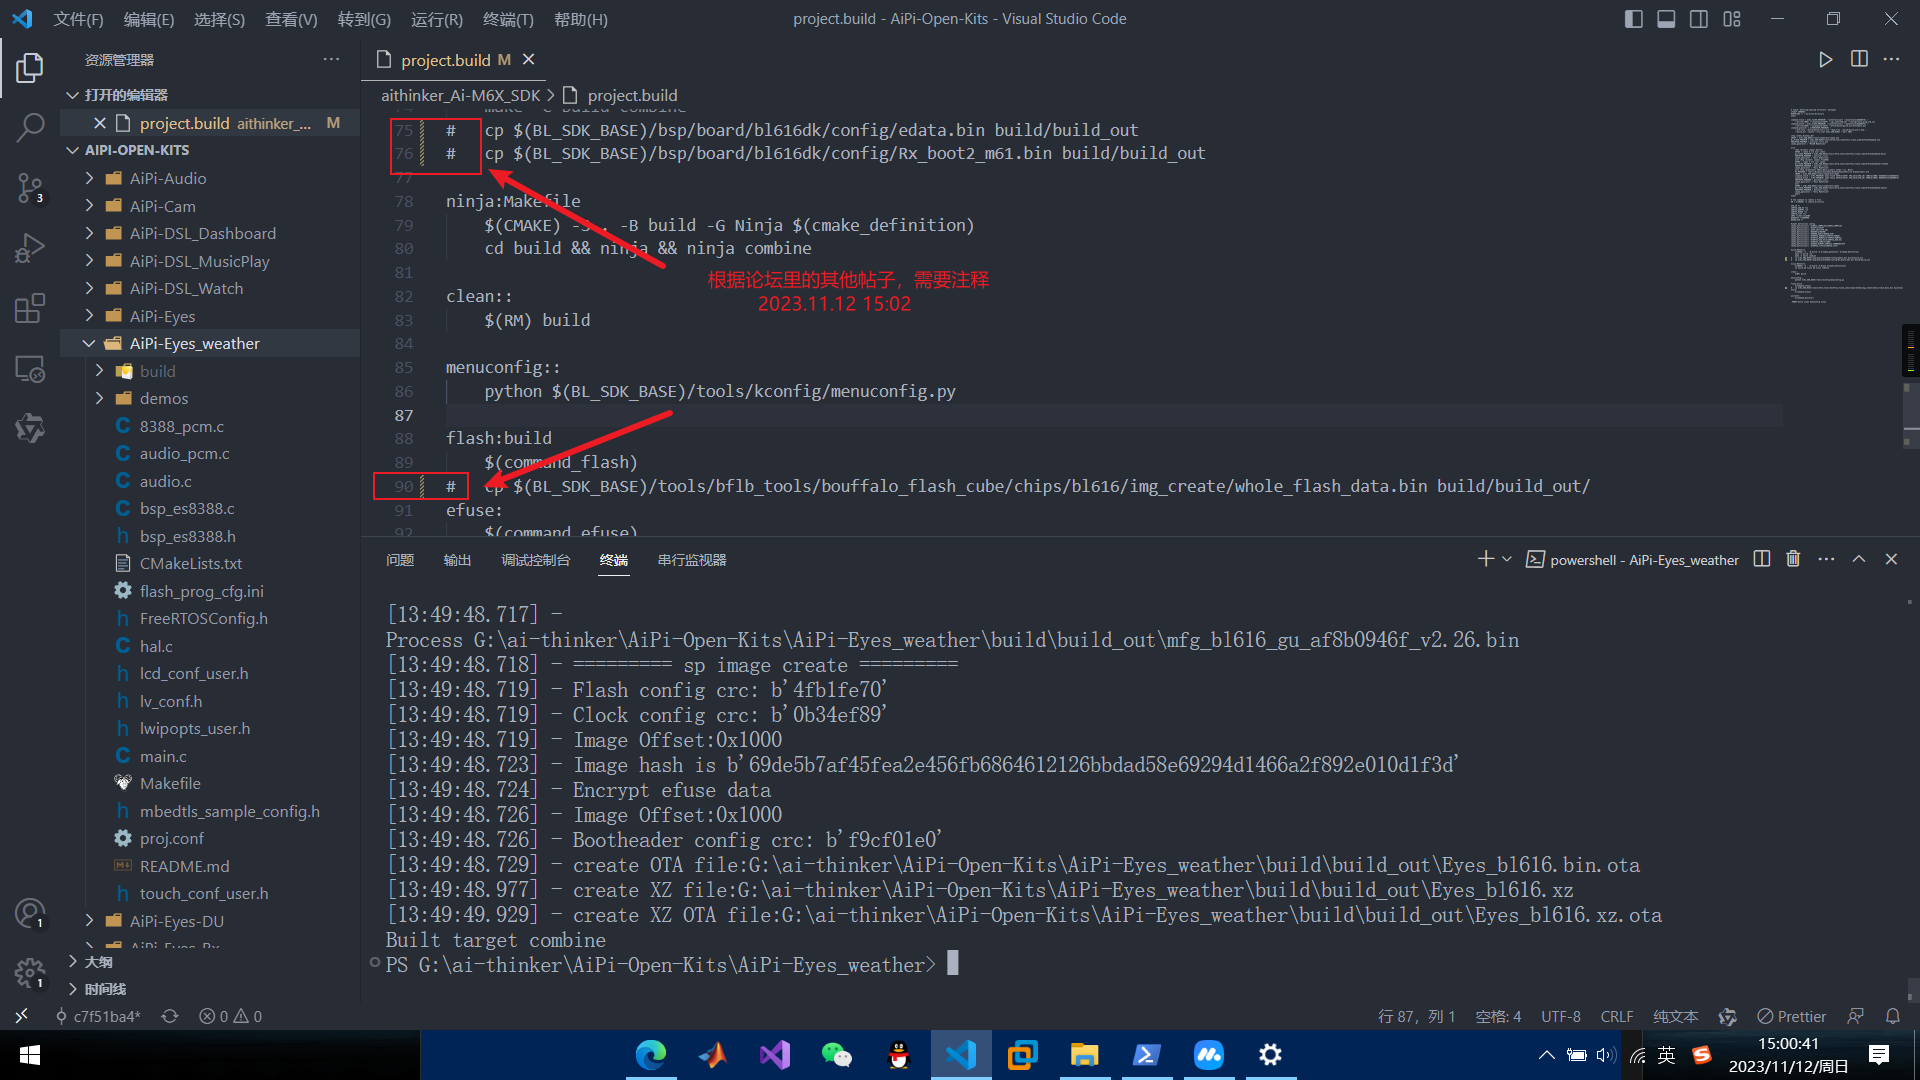This screenshot has width=1920, height=1080.
Task: Expand the 大纲 outline section
Action: point(98,962)
